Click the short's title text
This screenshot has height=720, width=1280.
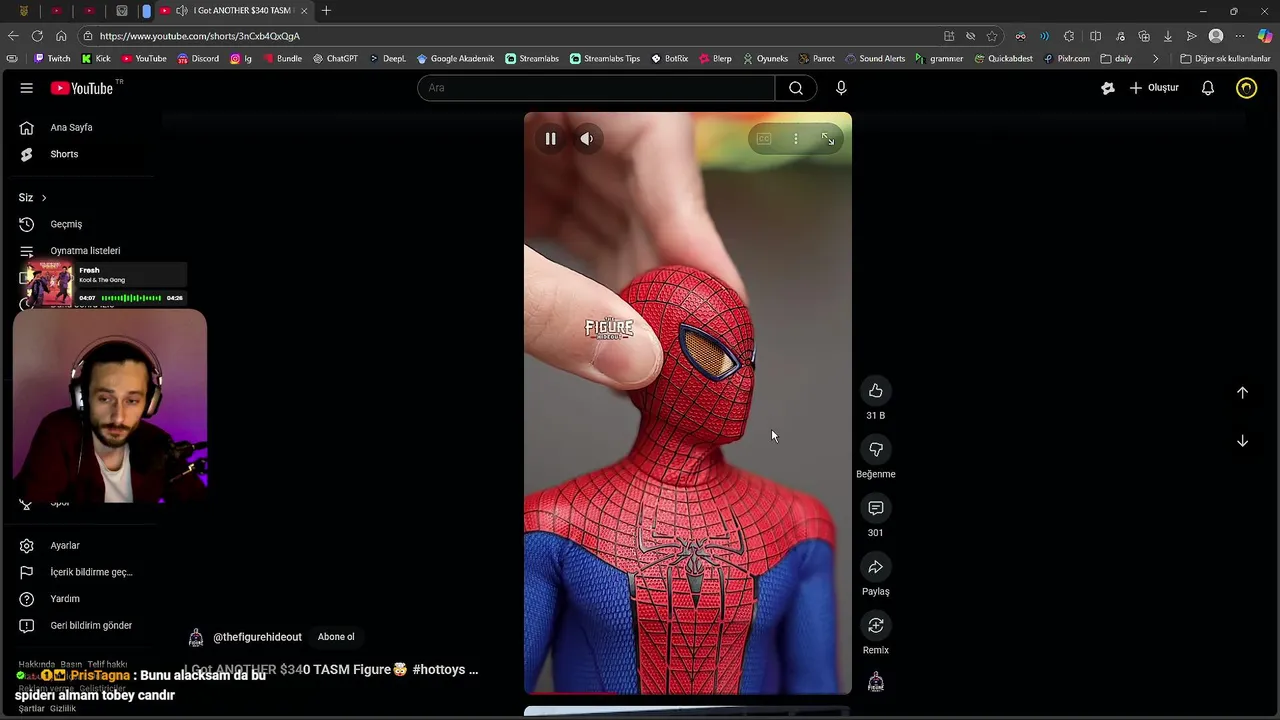(332, 670)
